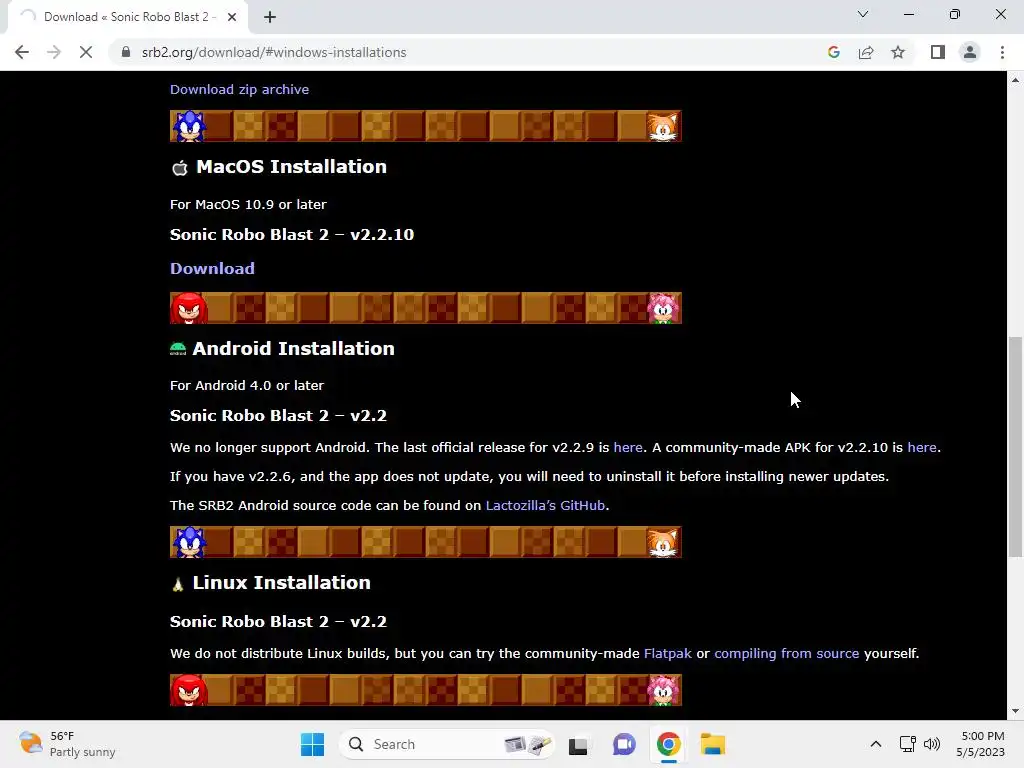Click the forward navigation arrow
This screenshot has height=768, width=1024.
click(x=54, y=52)
